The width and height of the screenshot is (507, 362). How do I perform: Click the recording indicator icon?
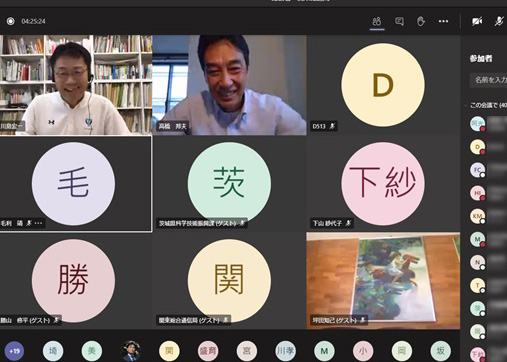pyautogui.click(x=10, y=21)
